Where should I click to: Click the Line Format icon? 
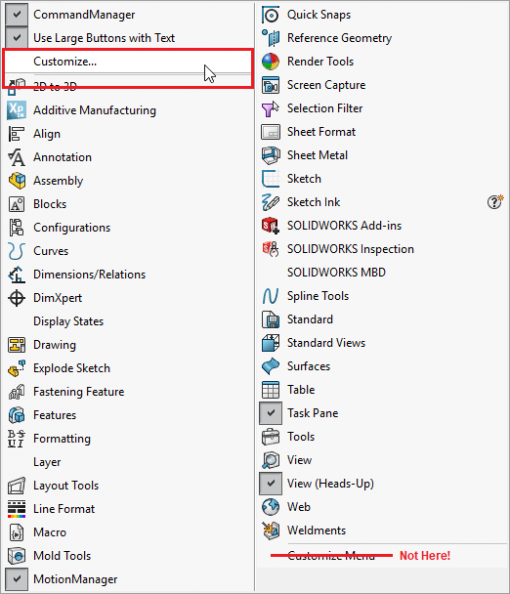[16, 509]
